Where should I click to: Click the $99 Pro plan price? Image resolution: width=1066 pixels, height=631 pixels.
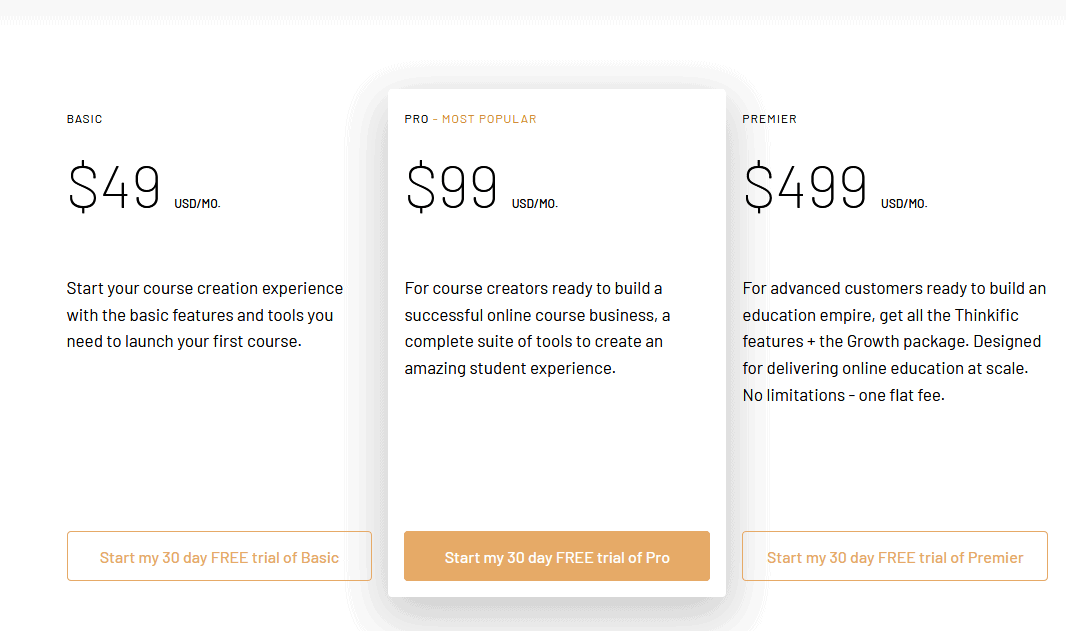pos(451,186)
